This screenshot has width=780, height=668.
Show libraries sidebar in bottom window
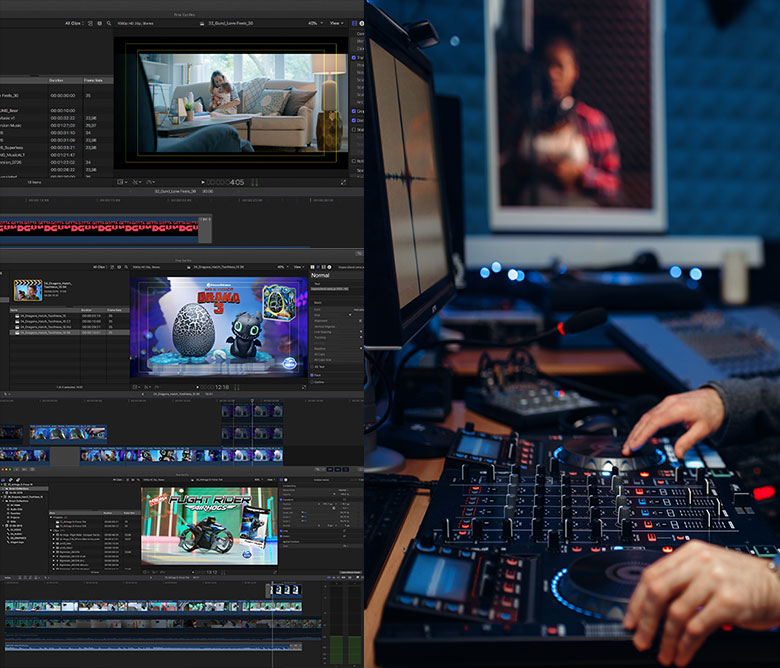tap(5, 480)
